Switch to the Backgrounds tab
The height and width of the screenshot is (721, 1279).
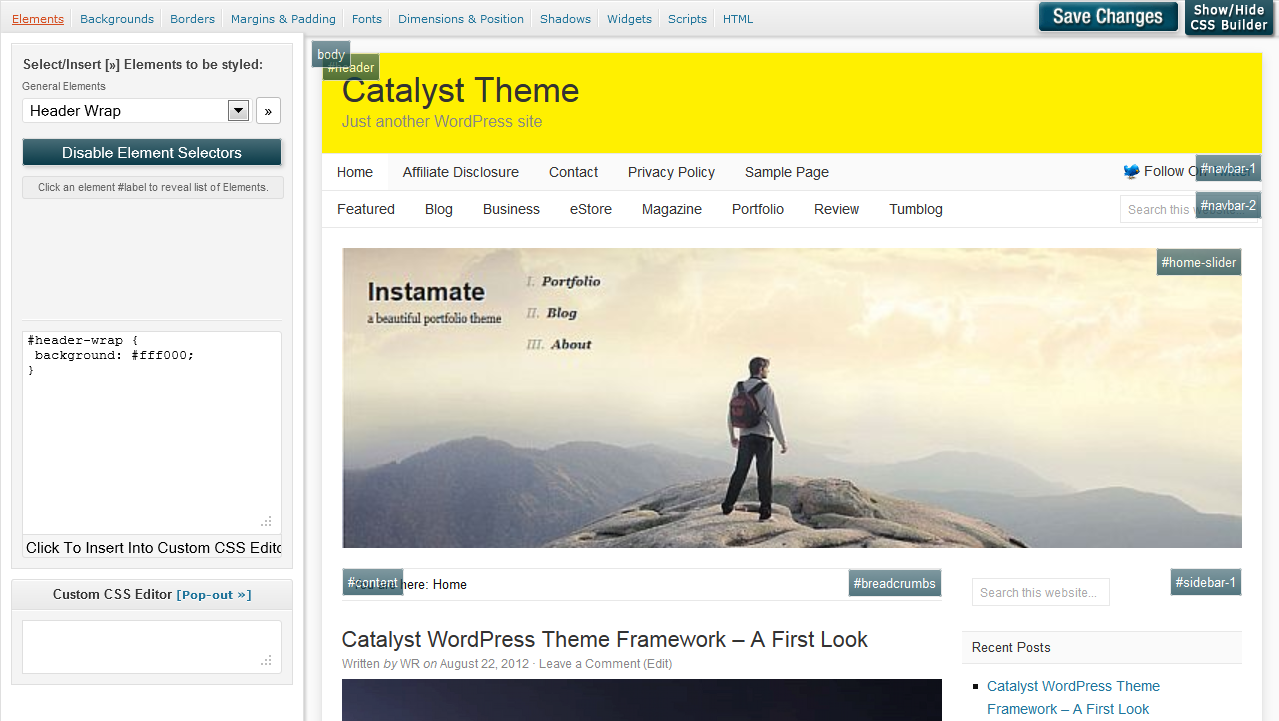pyautogui.click(x=117, y=19)
